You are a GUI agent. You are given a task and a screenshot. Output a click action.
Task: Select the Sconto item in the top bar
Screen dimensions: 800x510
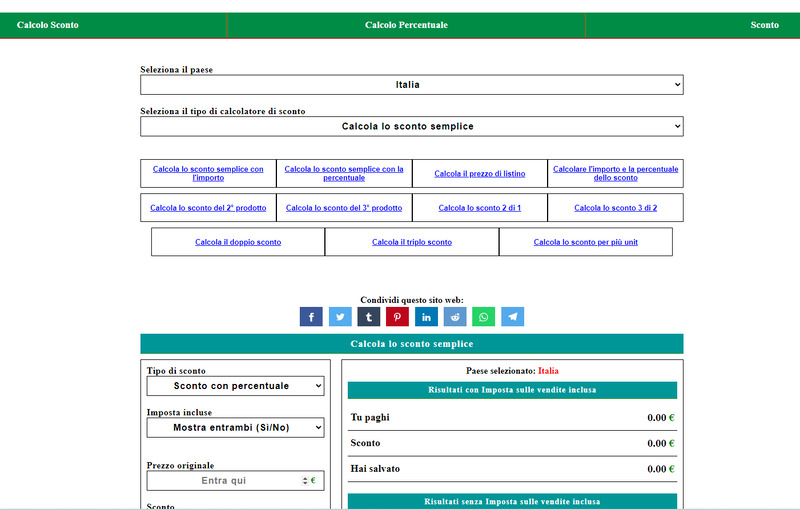(764, 25)
